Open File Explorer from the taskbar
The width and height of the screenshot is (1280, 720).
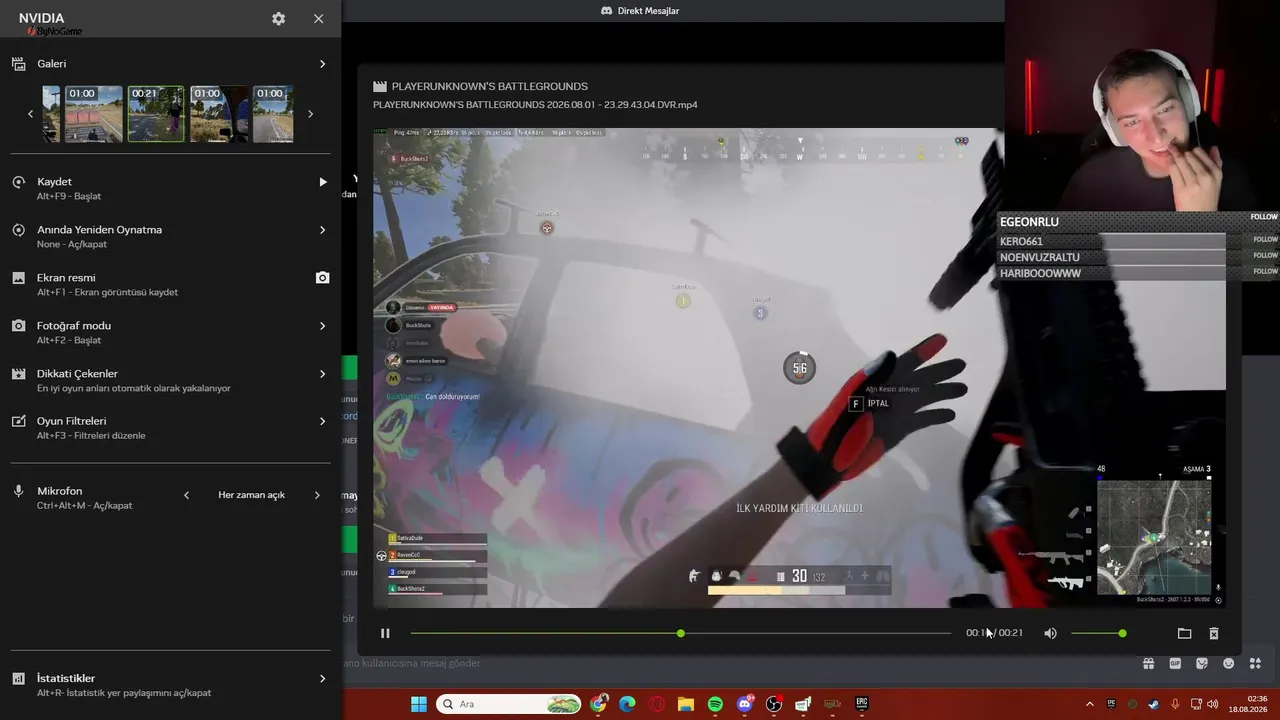click(686, 704)
